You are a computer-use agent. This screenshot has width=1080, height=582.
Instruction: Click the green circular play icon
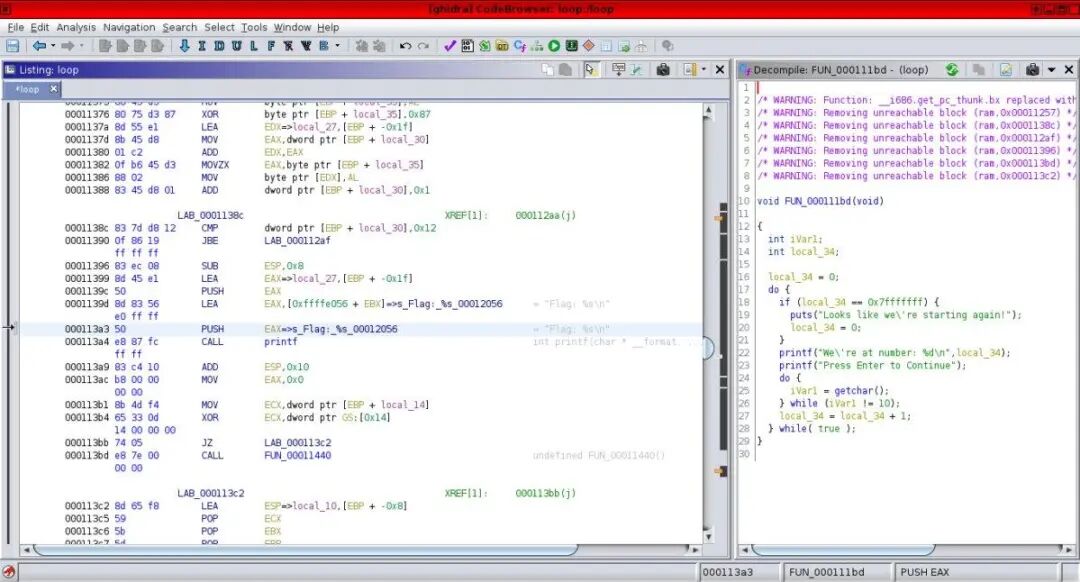pyautogui.click(x=554, y=46)
